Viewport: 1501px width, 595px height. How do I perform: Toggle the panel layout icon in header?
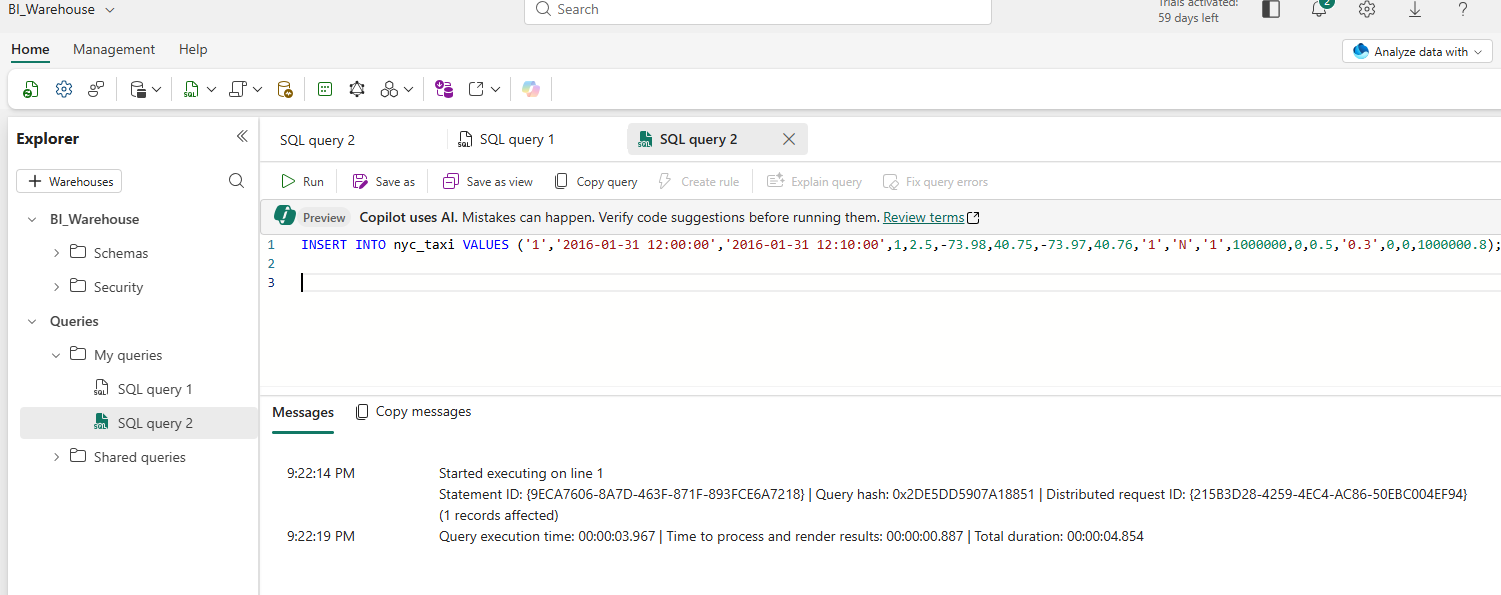(1271, 9)
